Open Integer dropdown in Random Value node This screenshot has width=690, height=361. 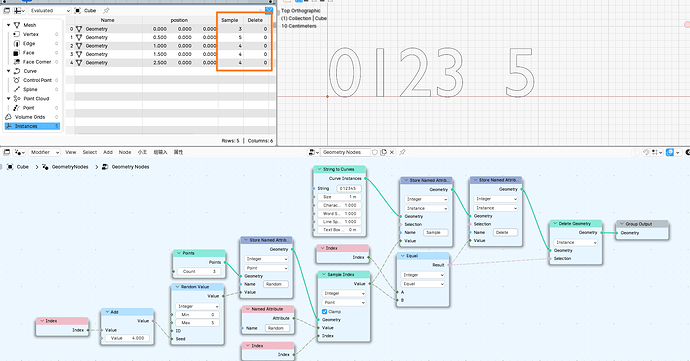[198, 306]
